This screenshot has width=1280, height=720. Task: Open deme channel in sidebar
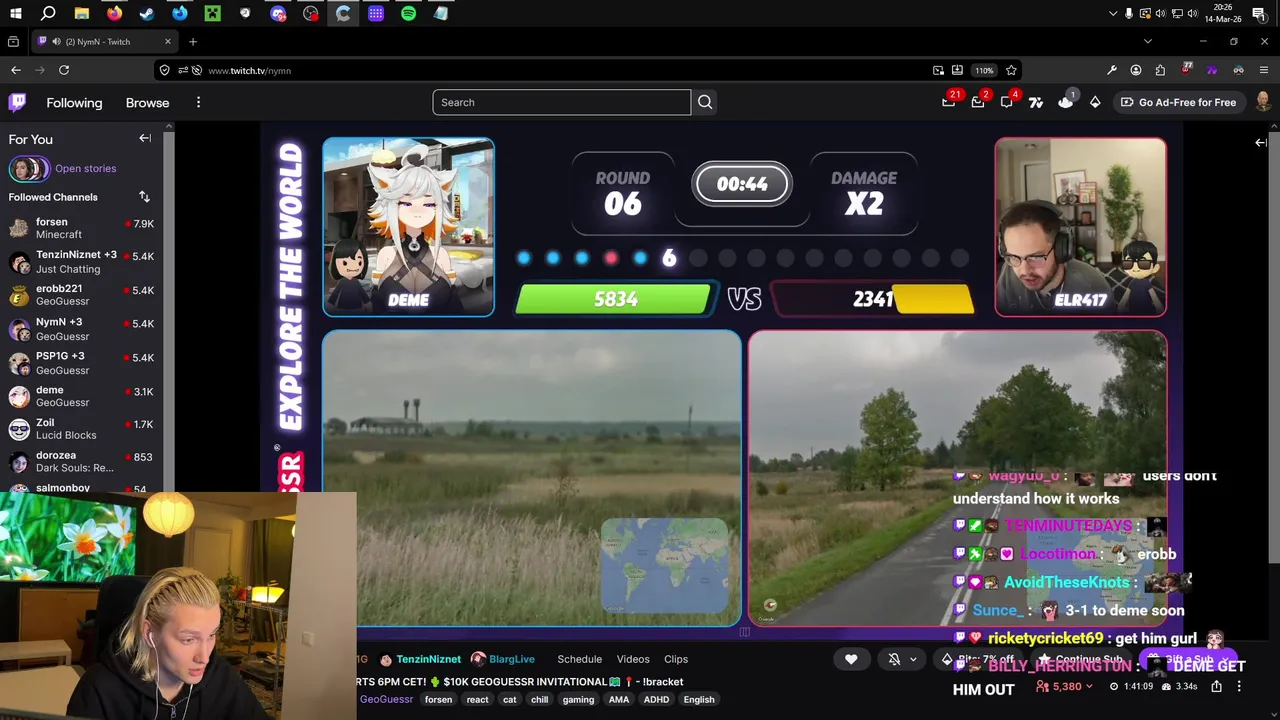tap(81, 396)
